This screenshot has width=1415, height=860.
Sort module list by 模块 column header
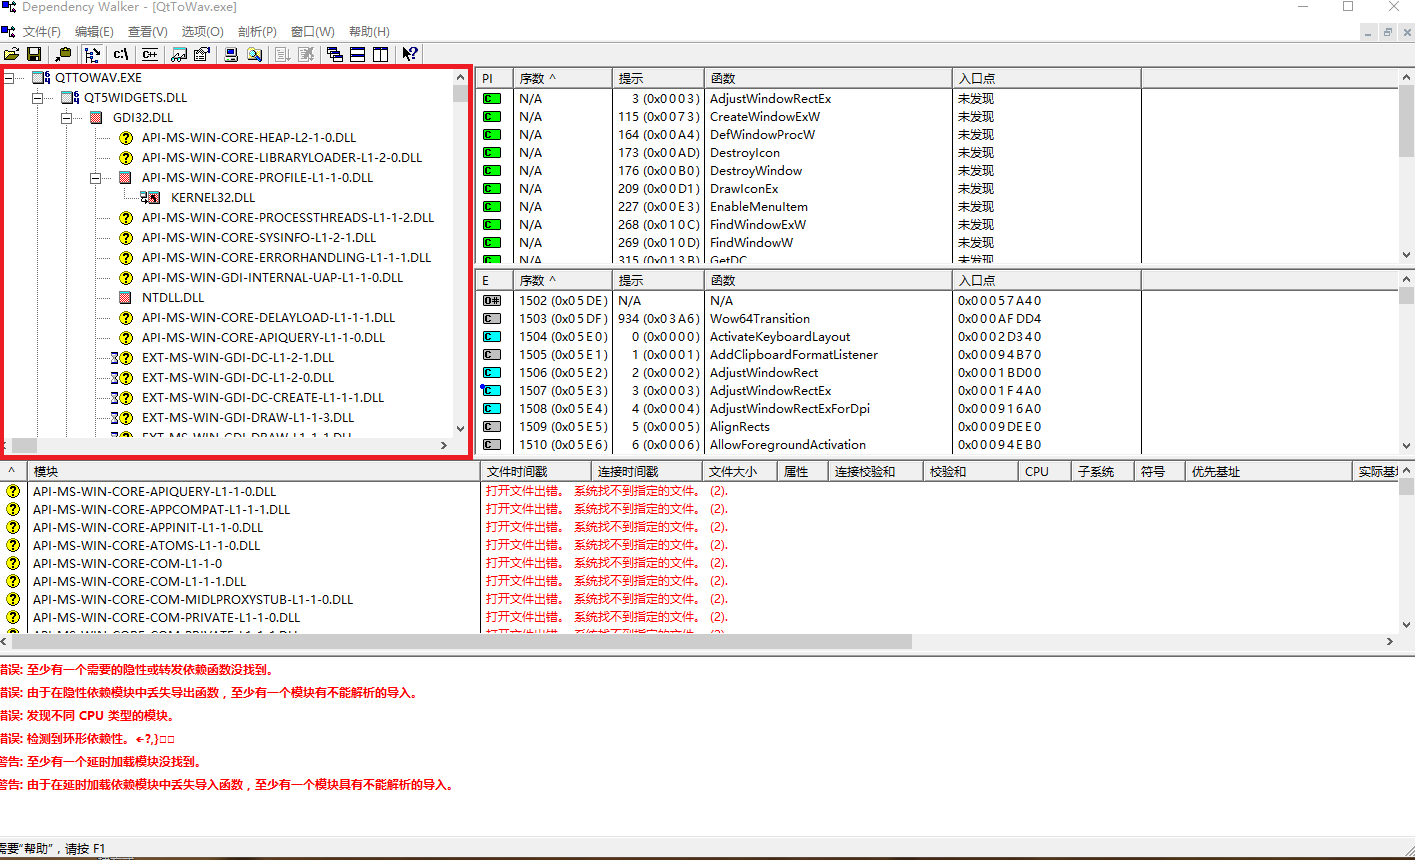253,471
